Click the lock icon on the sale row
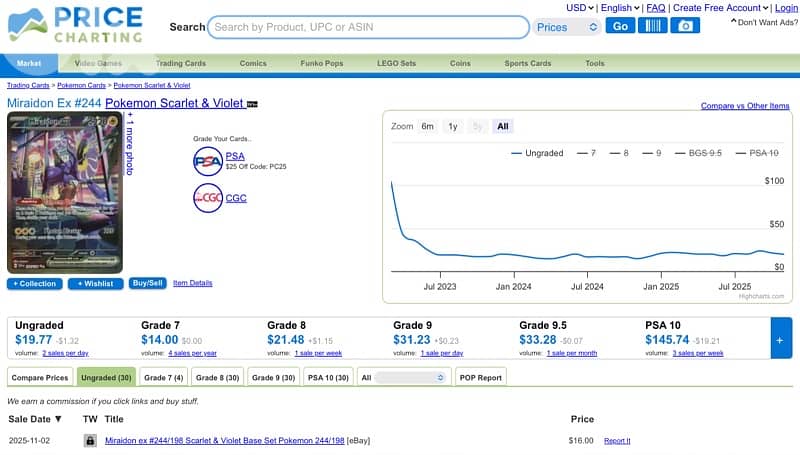The image size is (800, 455). click(89, 440)
